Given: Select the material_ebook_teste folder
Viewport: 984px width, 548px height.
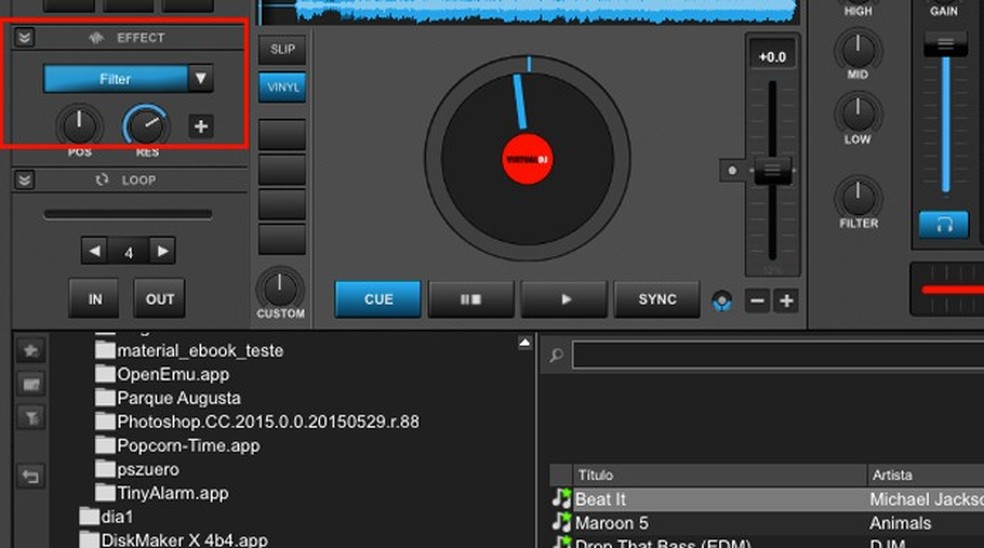Looking at the screenshot, I should tap(190, 350).
